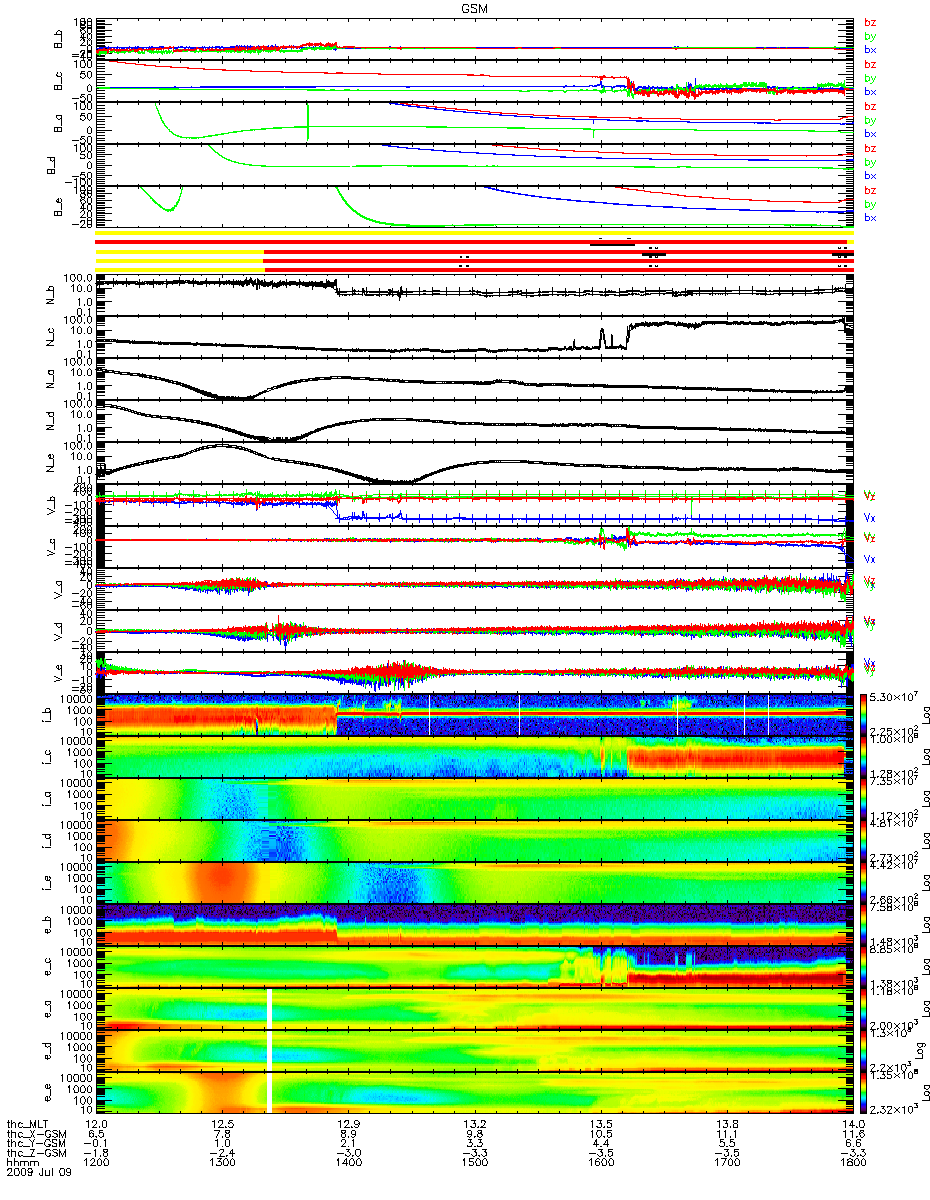Click Y-GSM value 4.4

point(600,1142)
